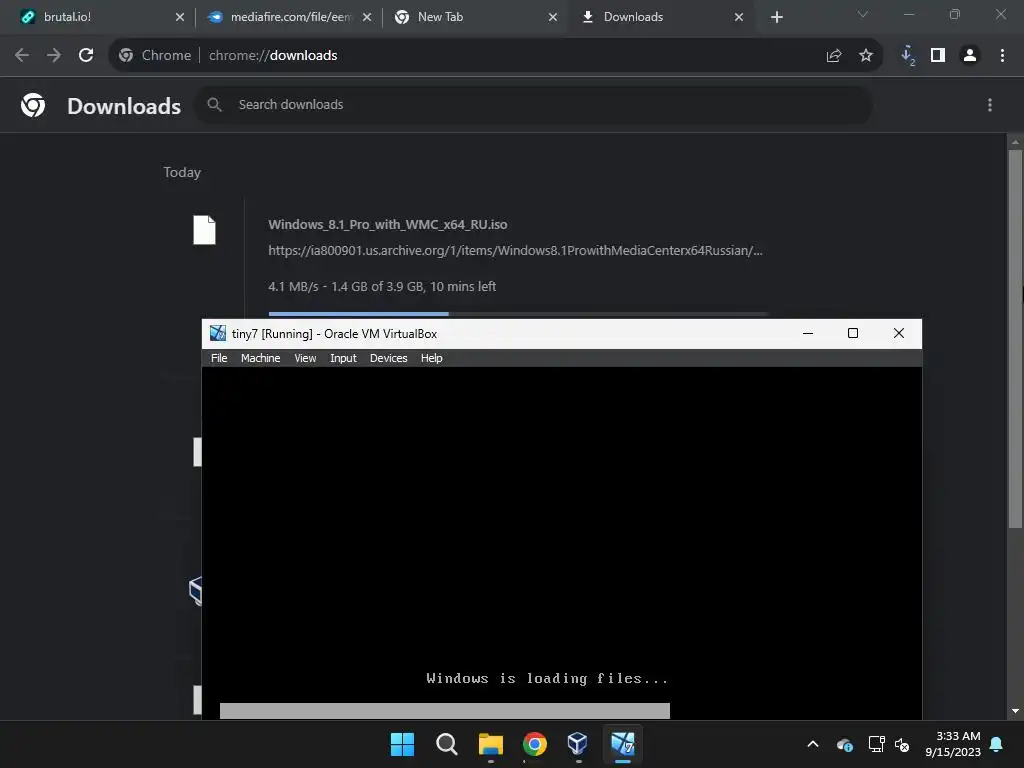
Task: Click Chrome forward navigation arrow
Action: (54, 56)
